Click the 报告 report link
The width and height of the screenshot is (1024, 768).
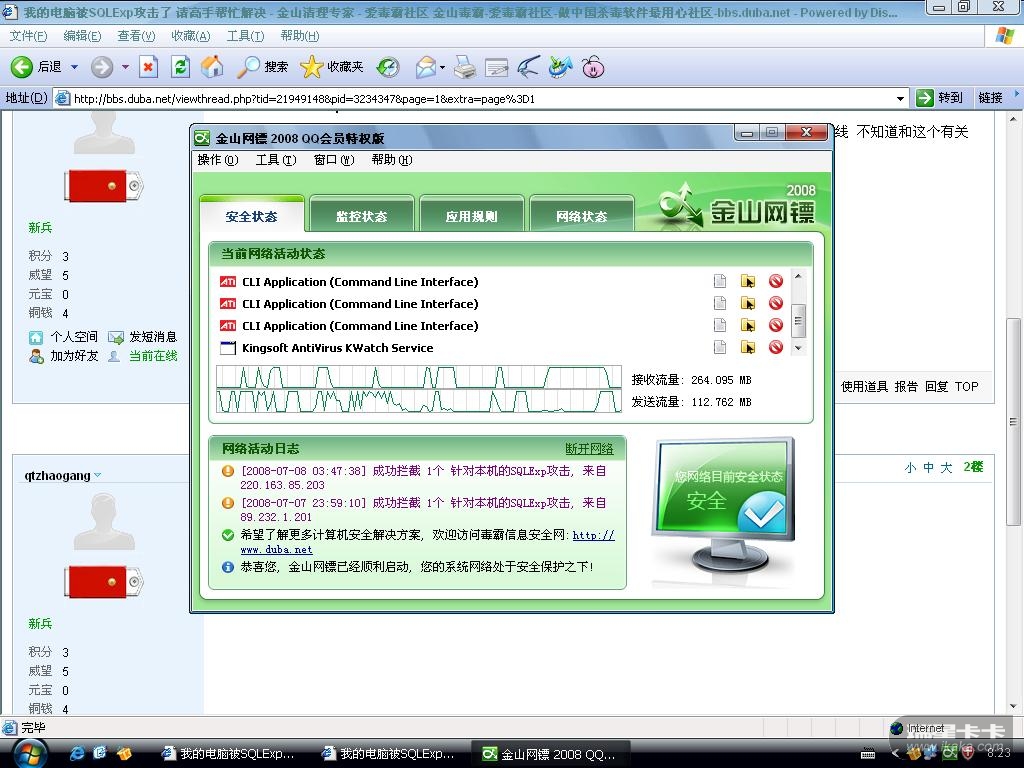pos(906,387)
